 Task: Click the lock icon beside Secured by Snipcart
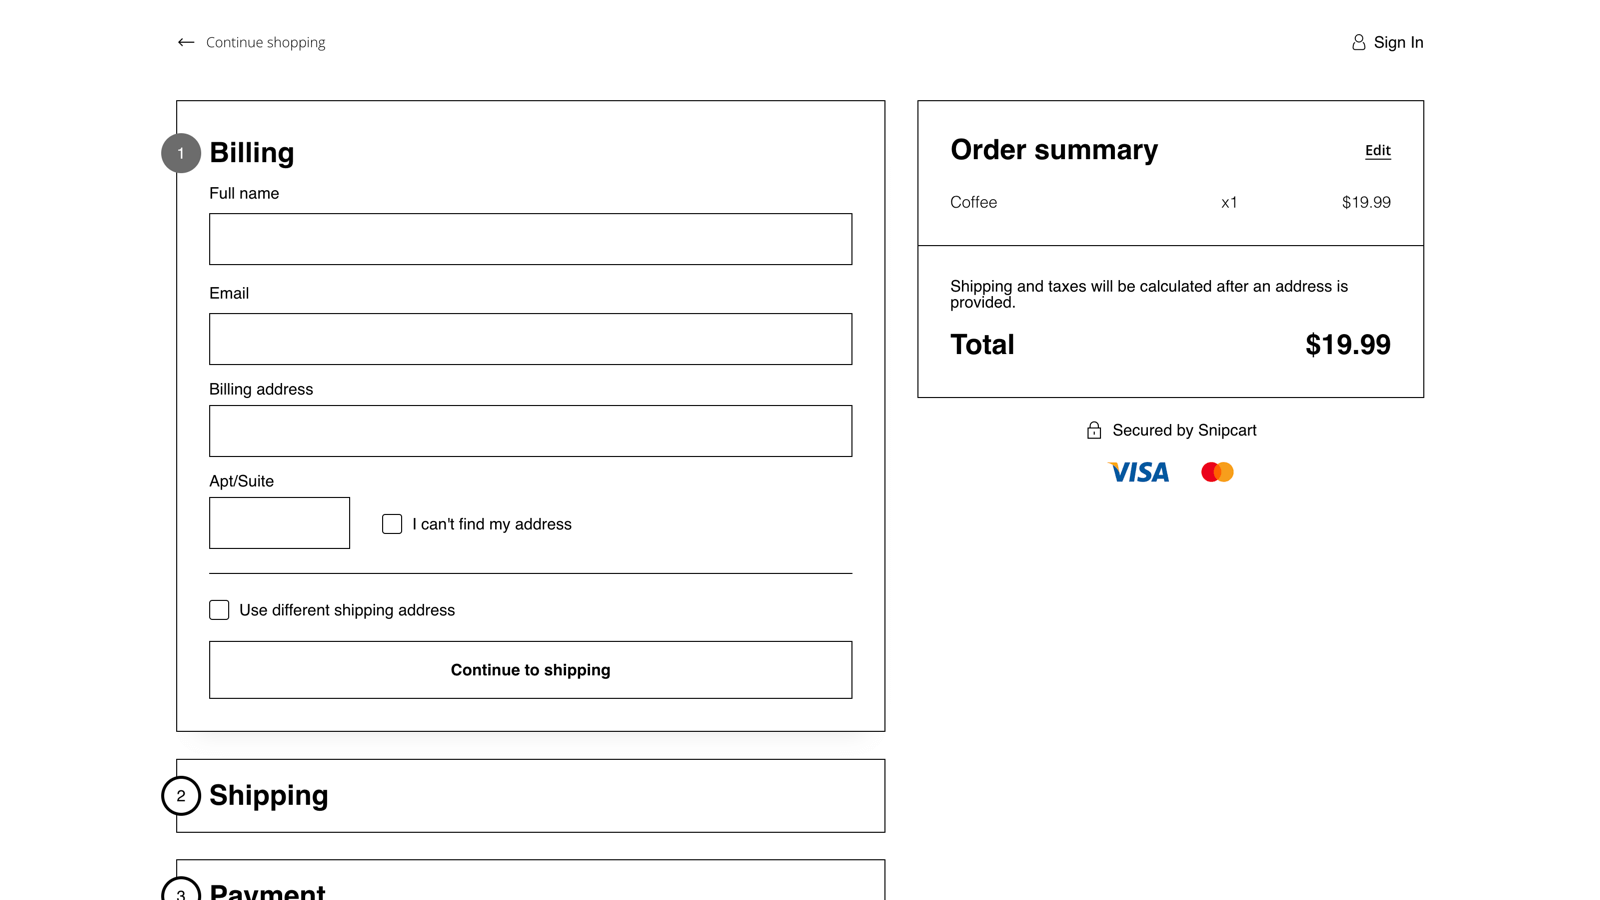tap(1093, 429)
